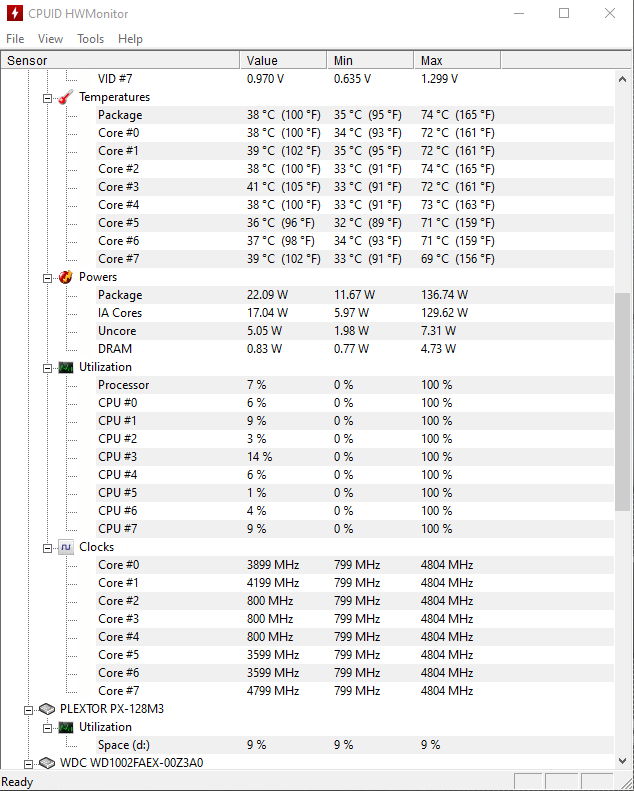
Task: Click the waveform icon beside Clocks
Action: click(x=65, y=547)
